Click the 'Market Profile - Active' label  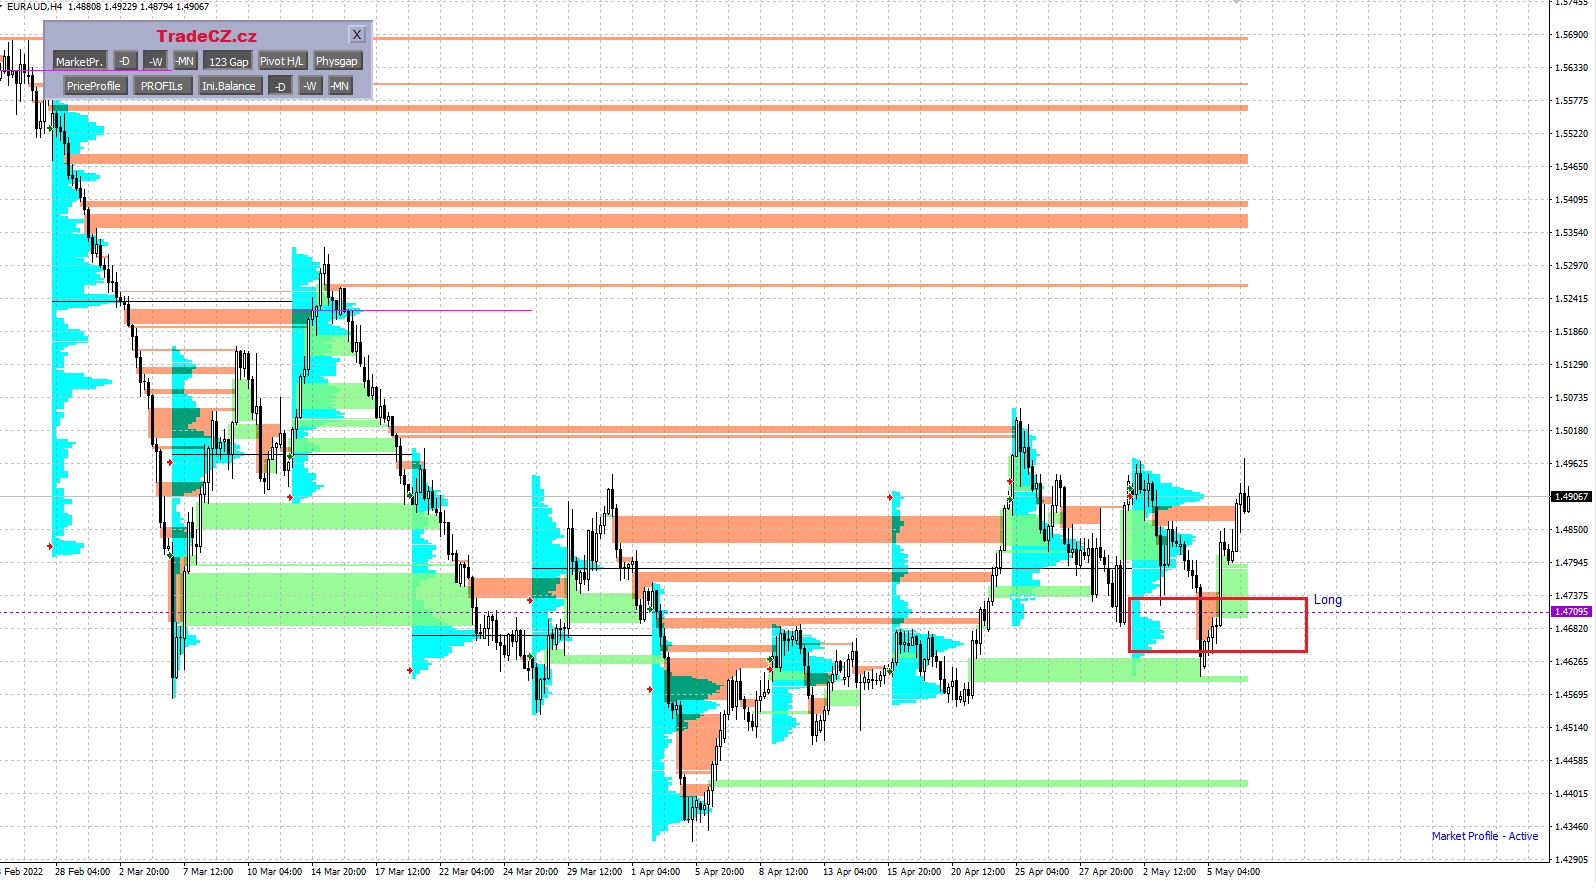pos(1484,836)
